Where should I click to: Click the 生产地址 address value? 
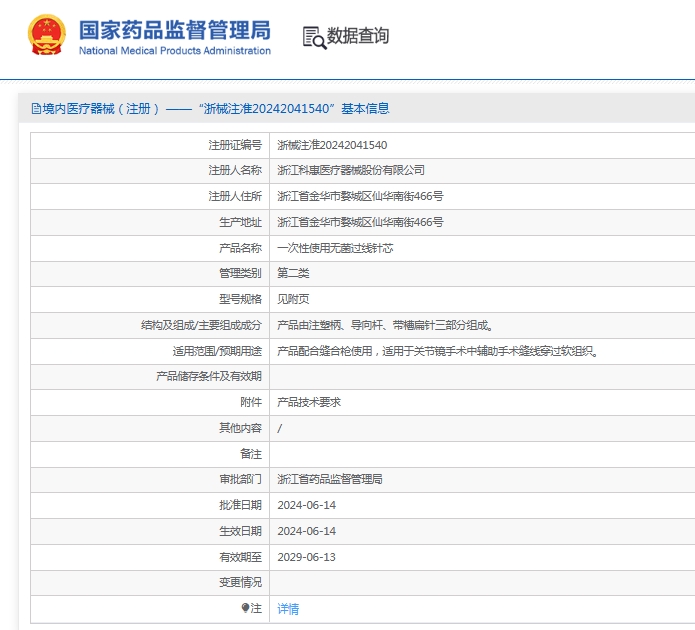360,222
